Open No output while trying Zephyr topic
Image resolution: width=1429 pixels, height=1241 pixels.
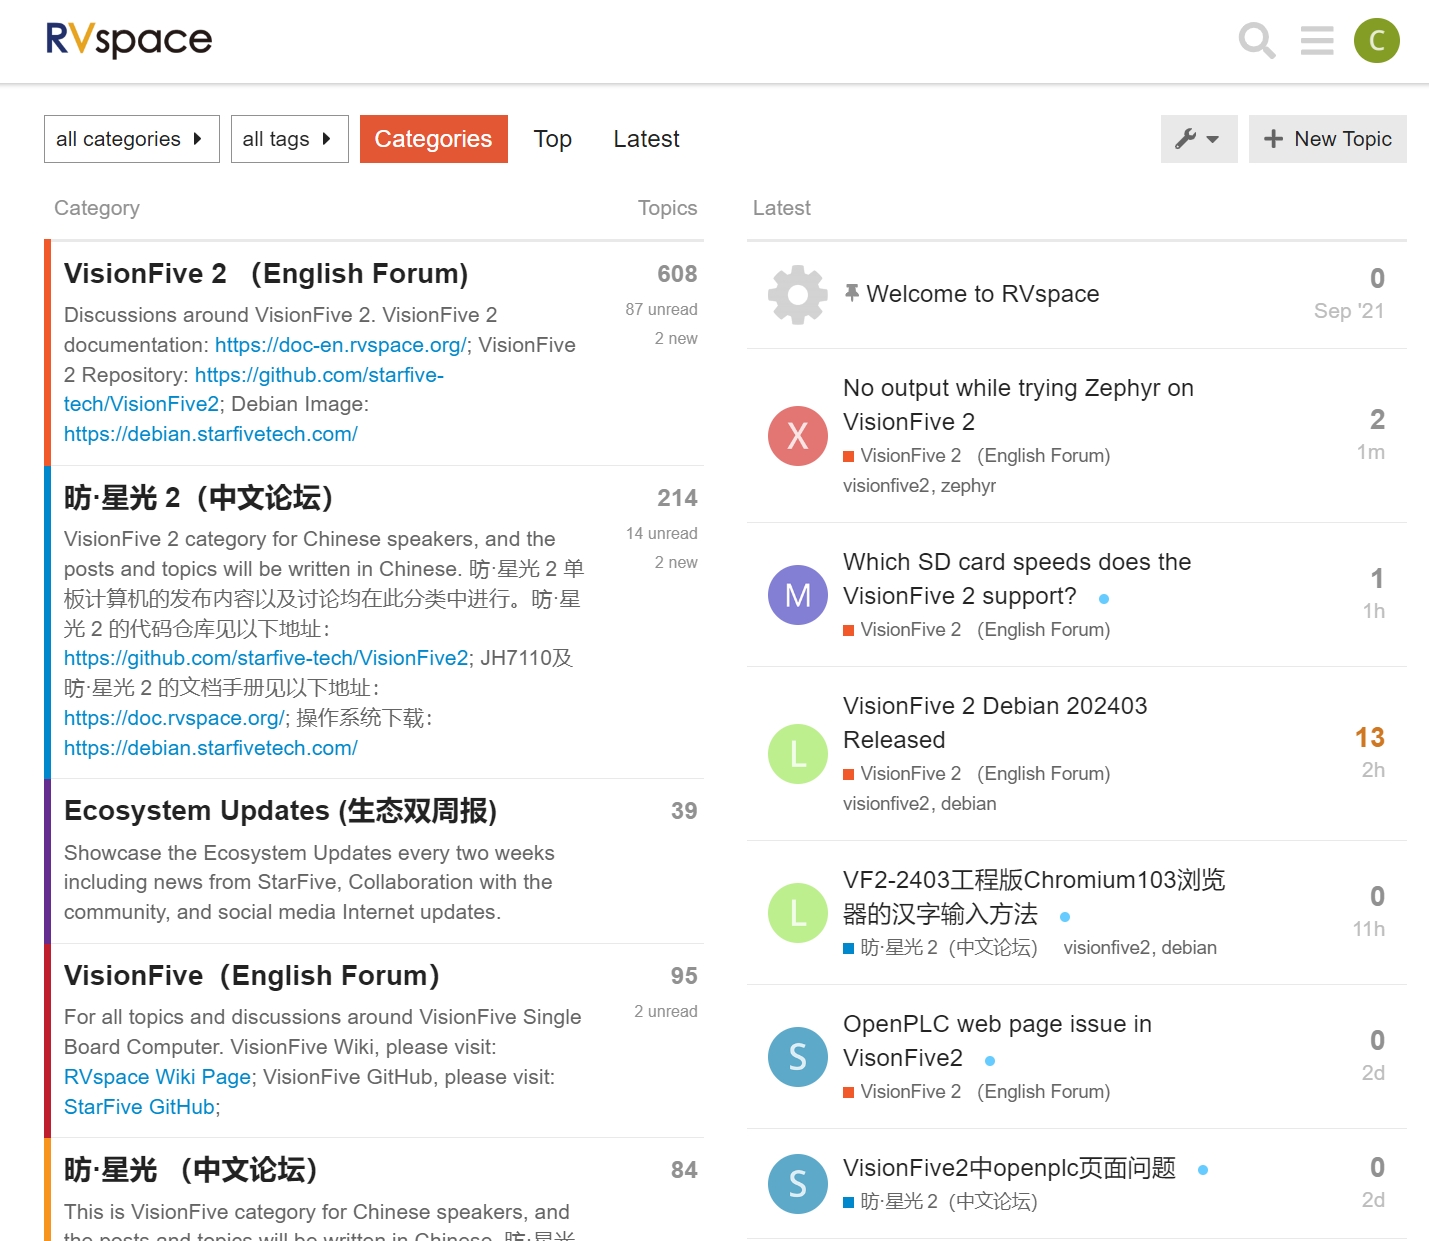(x=1018, y=405)
